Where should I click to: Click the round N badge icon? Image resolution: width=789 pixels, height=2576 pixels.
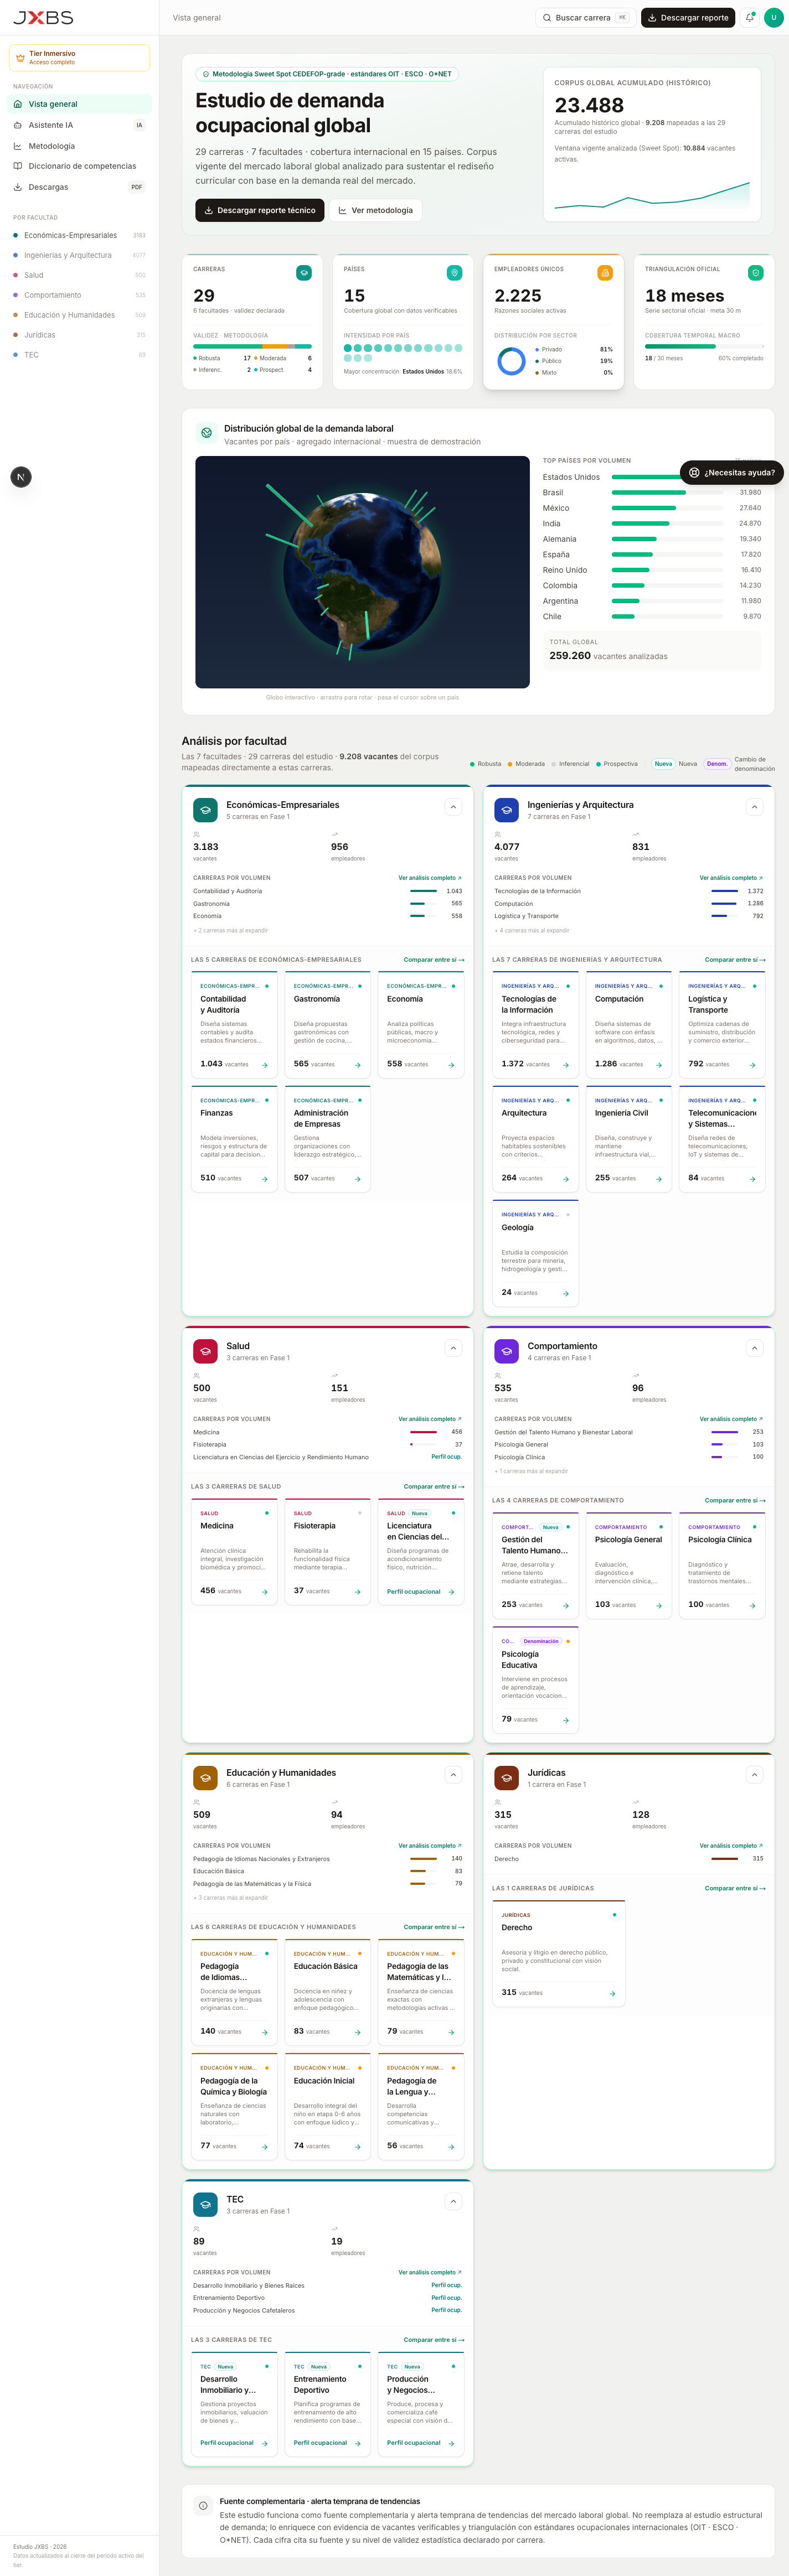pos(21,477)
